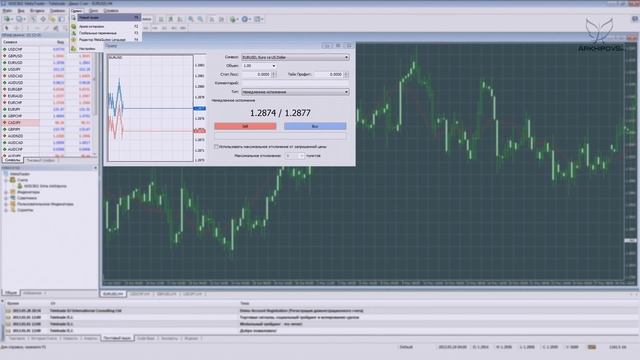Select the AUDCAD row in Market Watch
Viewport: 640px width, 360px height.
(48, 143)
